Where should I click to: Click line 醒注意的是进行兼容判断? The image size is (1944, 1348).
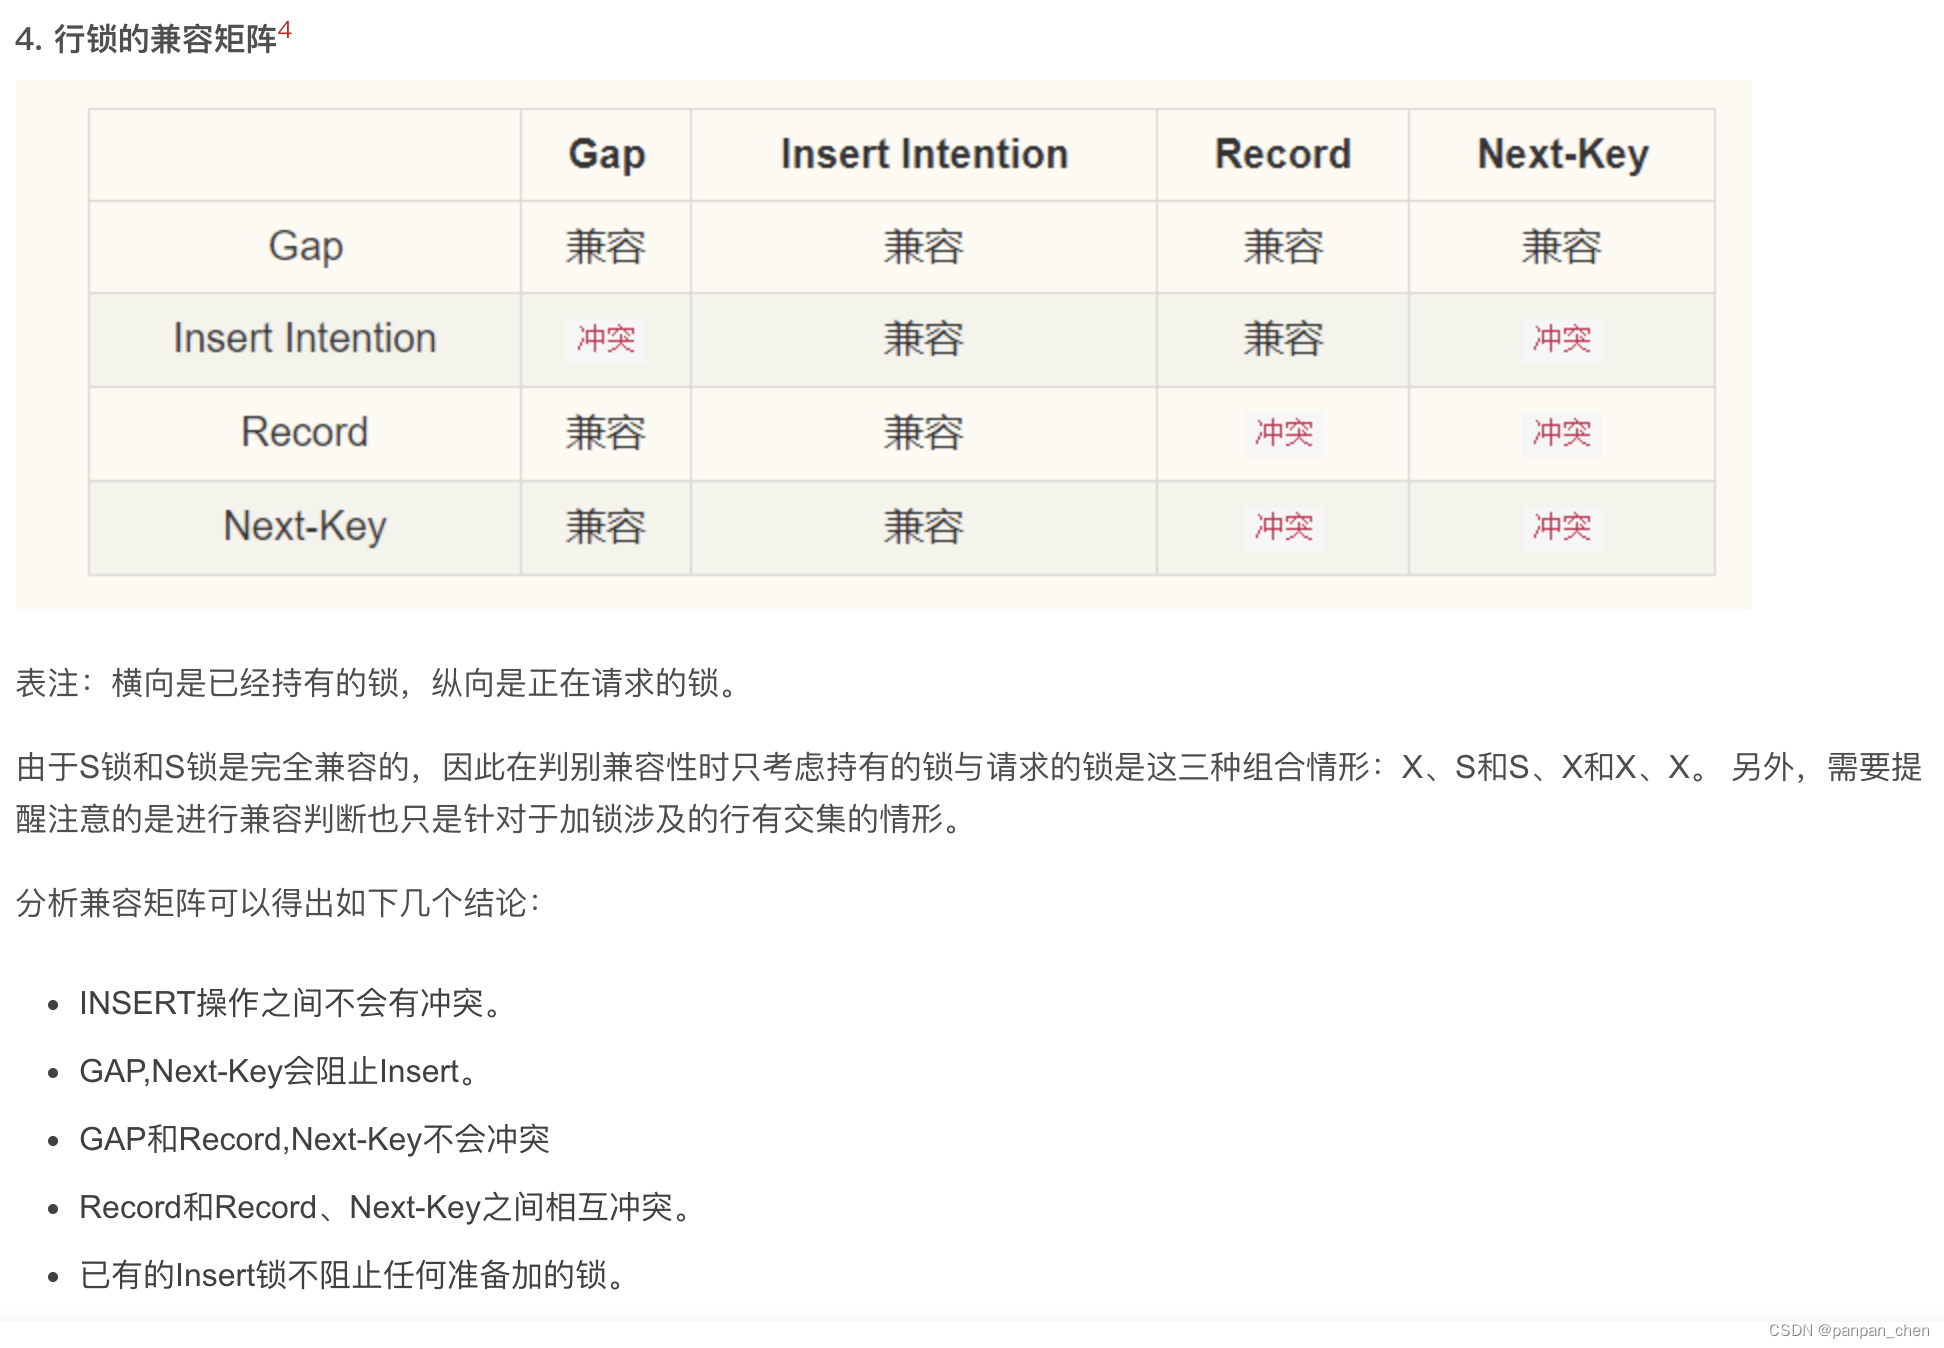click(491, 819)
